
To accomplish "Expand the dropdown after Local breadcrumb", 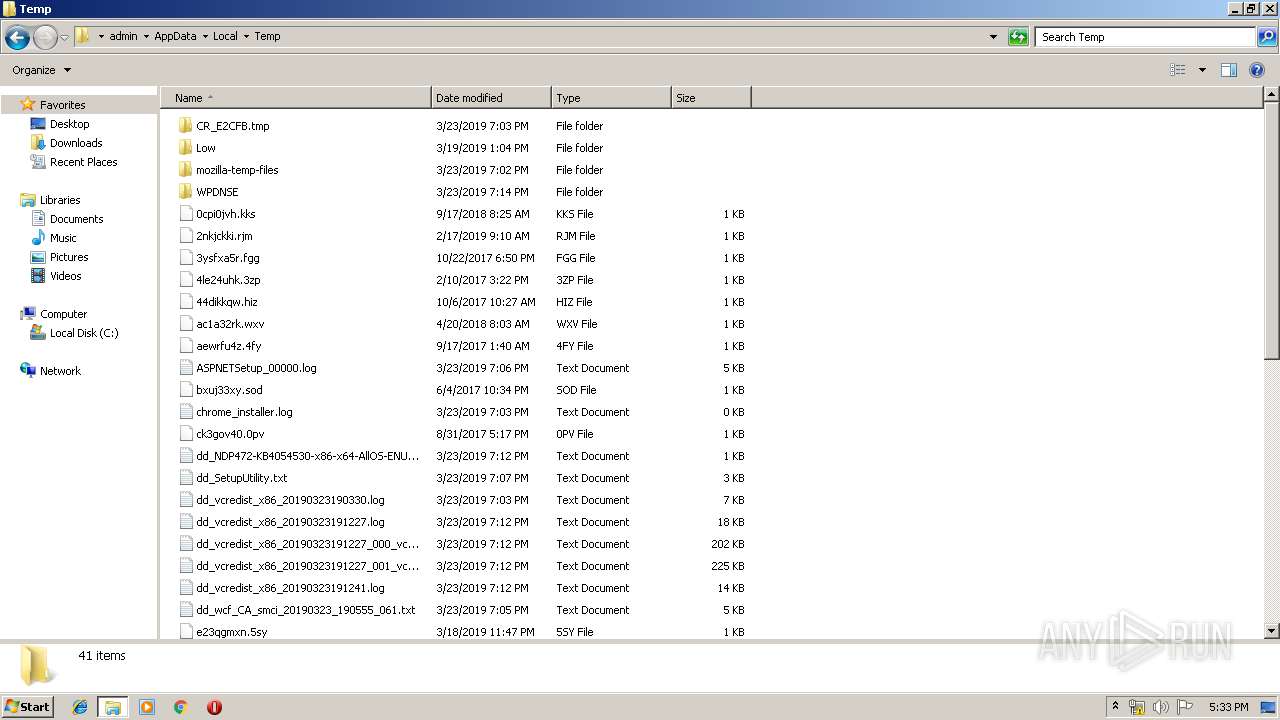I will 246,36.
